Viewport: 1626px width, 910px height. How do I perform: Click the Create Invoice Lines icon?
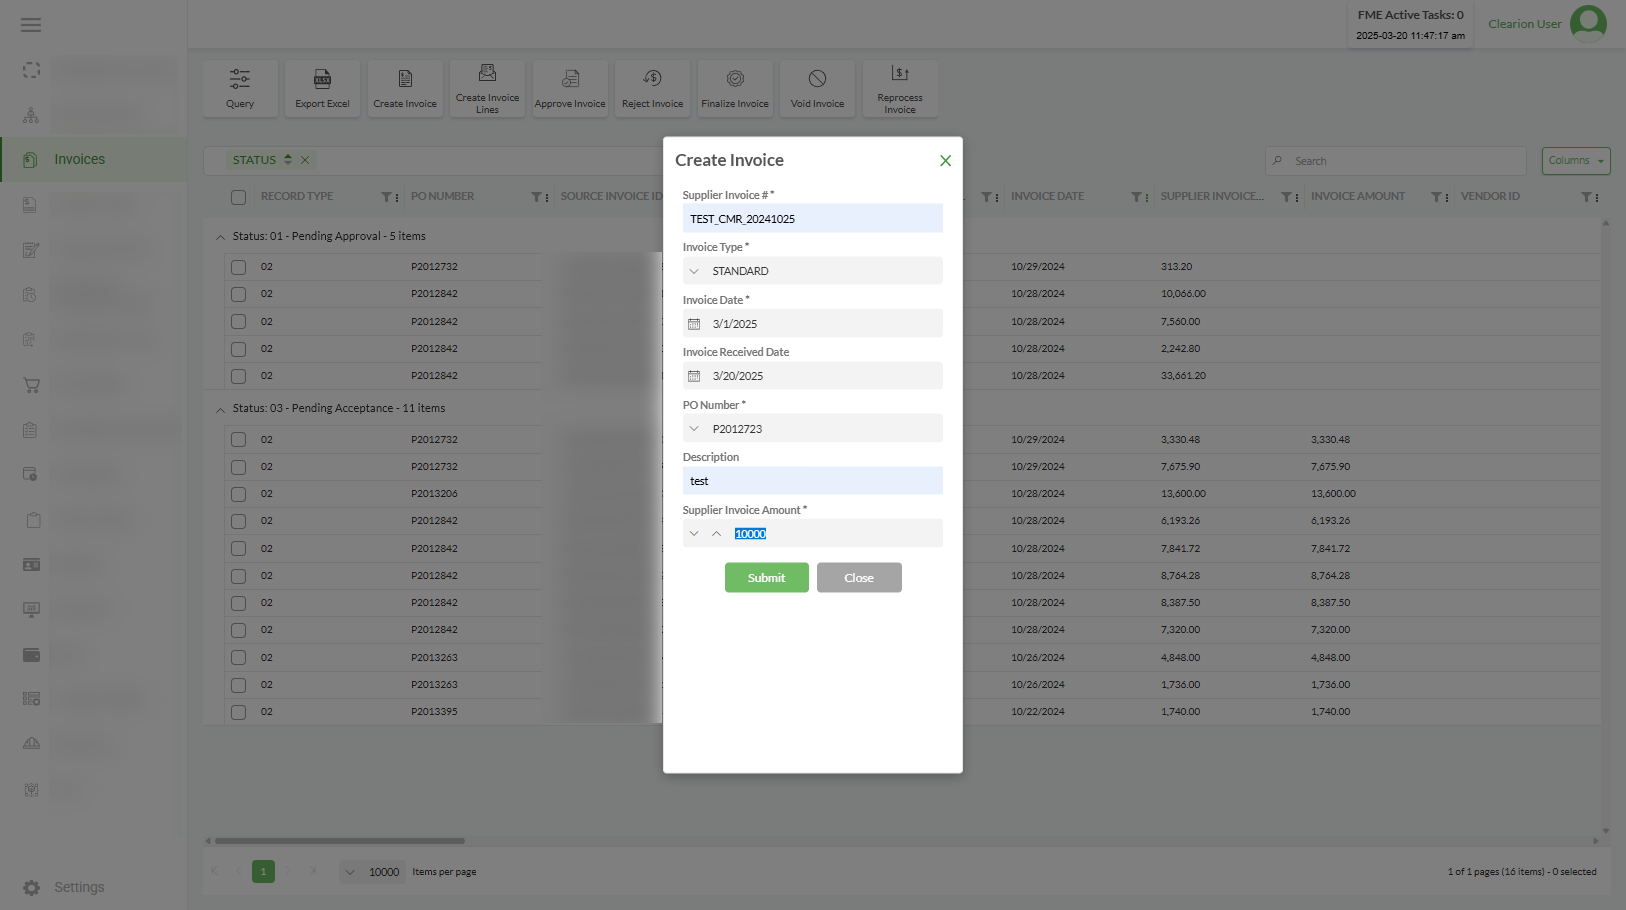487,88
